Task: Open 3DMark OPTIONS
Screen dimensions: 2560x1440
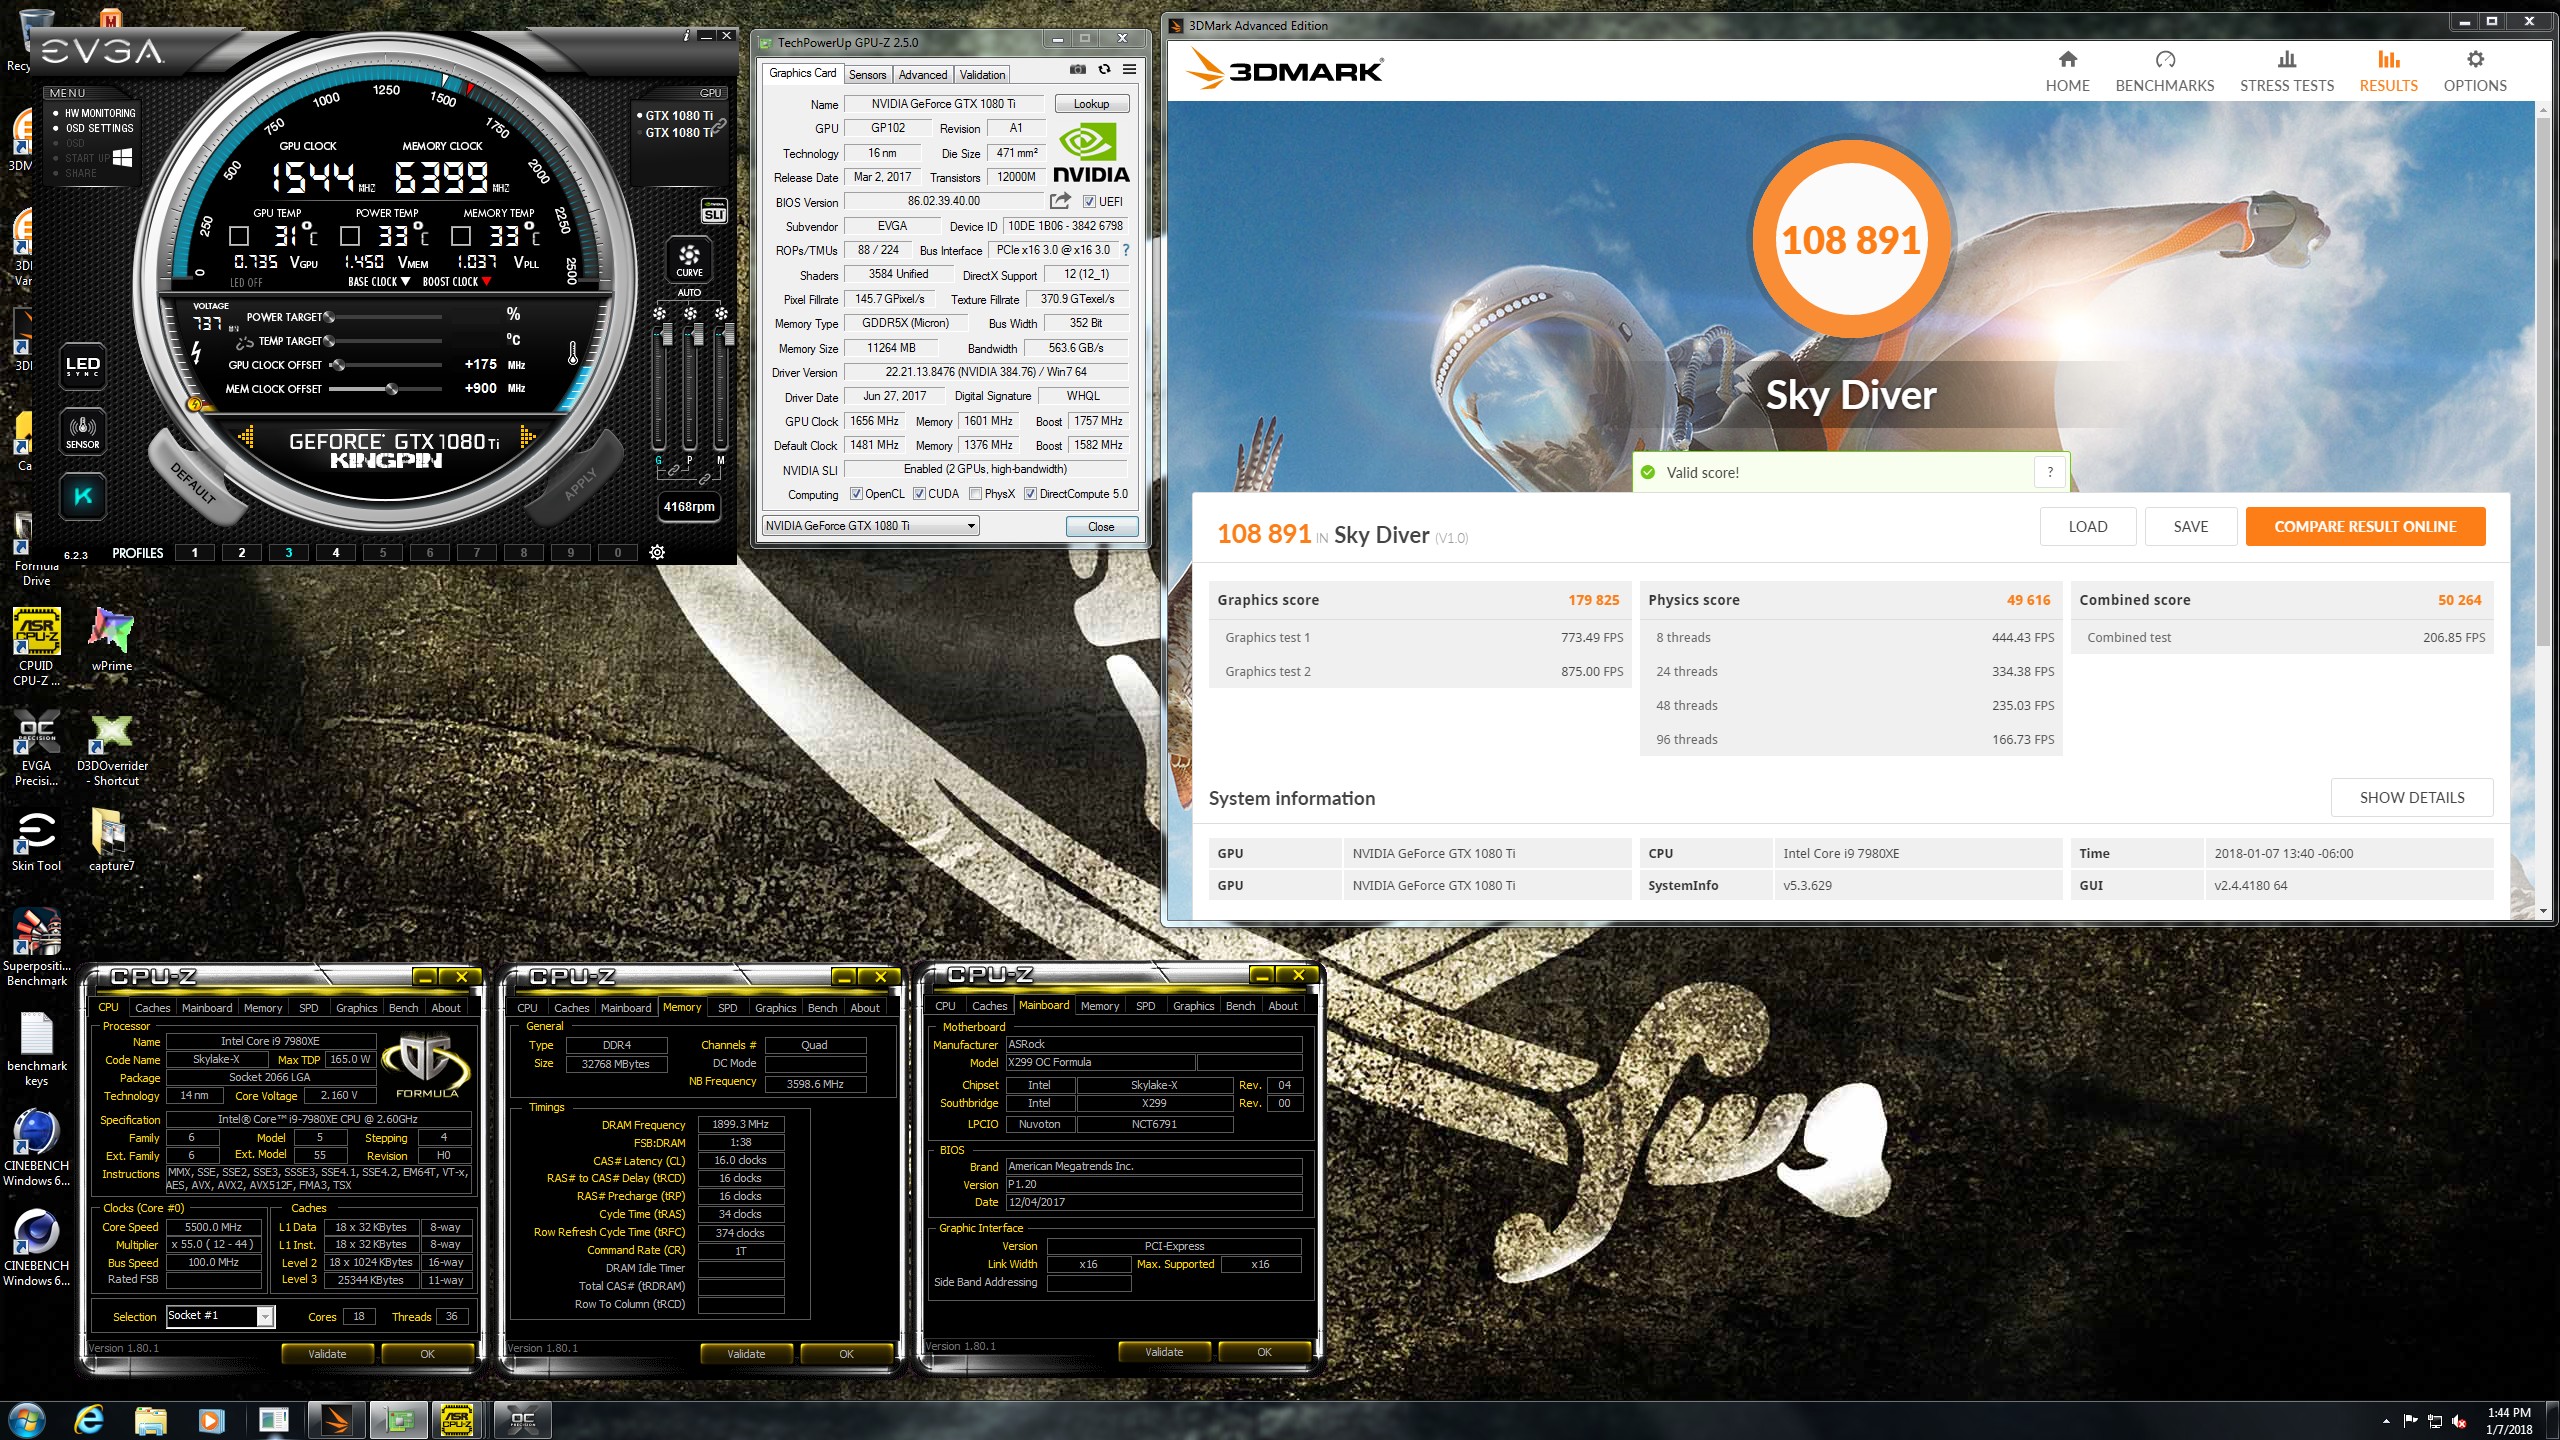Action: pyautogui.click(x=2474, y=72)
